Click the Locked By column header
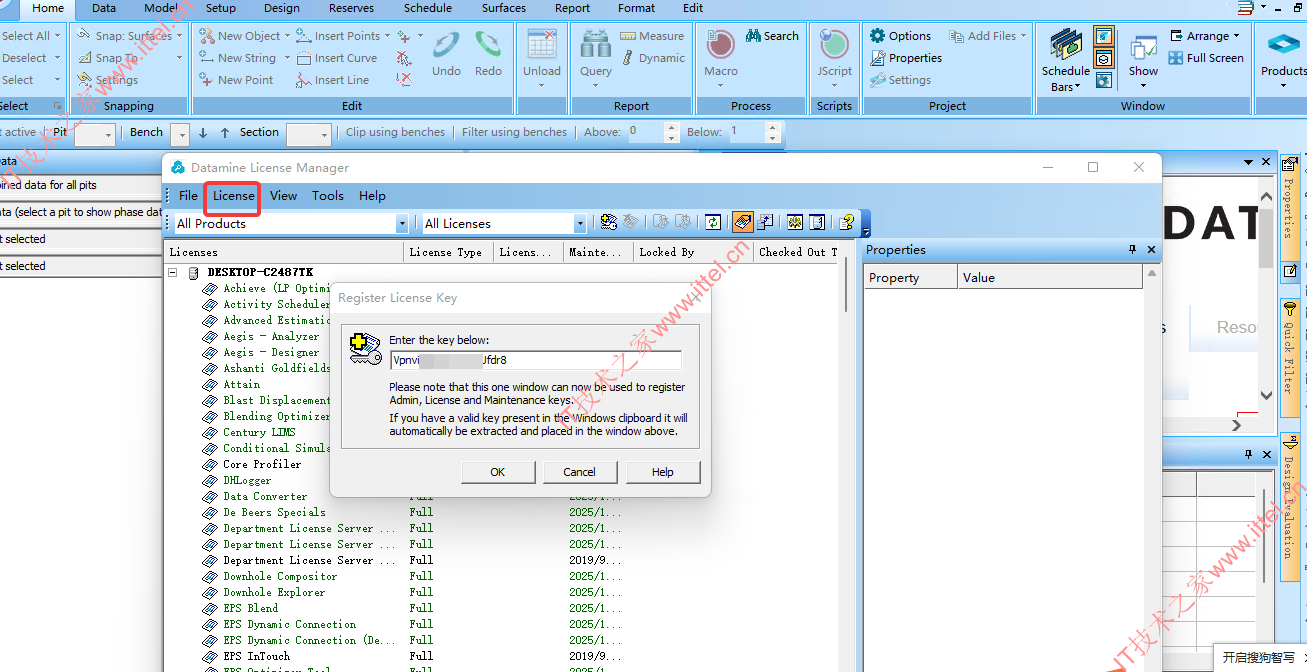The image size is (1307, 672). coord(692,252)
